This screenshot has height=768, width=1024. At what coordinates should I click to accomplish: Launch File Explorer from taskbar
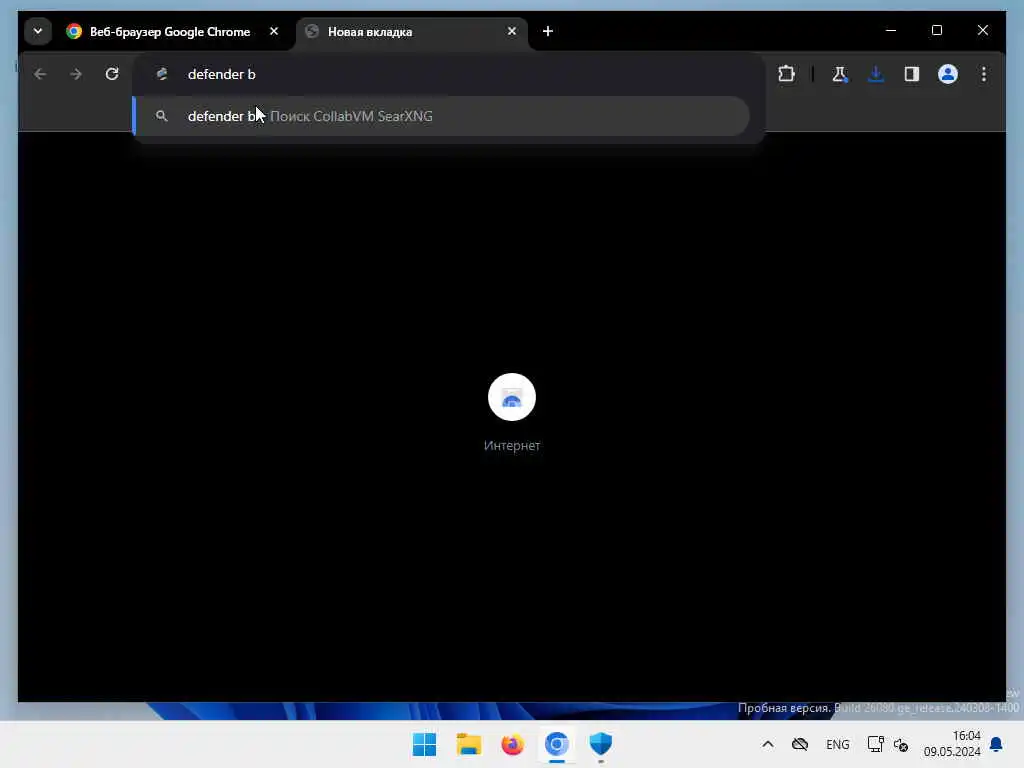tap(469, 744)
